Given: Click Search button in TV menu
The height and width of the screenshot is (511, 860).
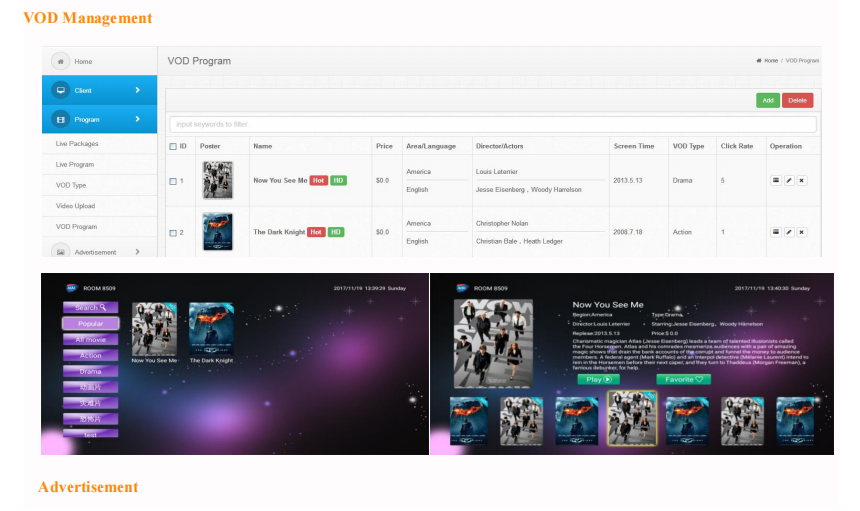Looking at the screenshot, I should pos(90,308).
